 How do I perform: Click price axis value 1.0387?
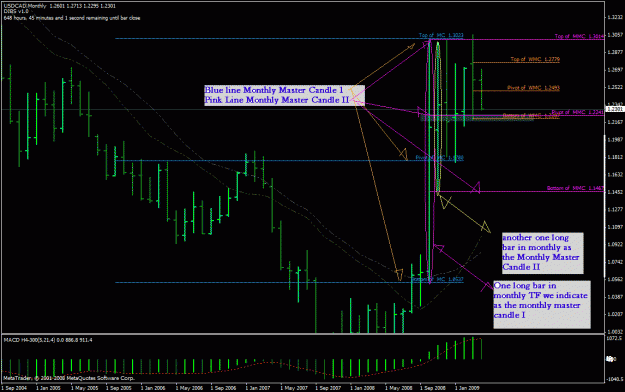(x=615, y=297)
